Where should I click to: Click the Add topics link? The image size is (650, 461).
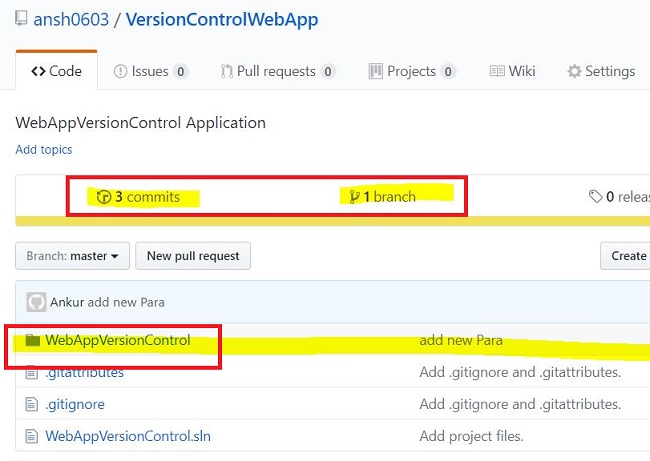[44, 150]
